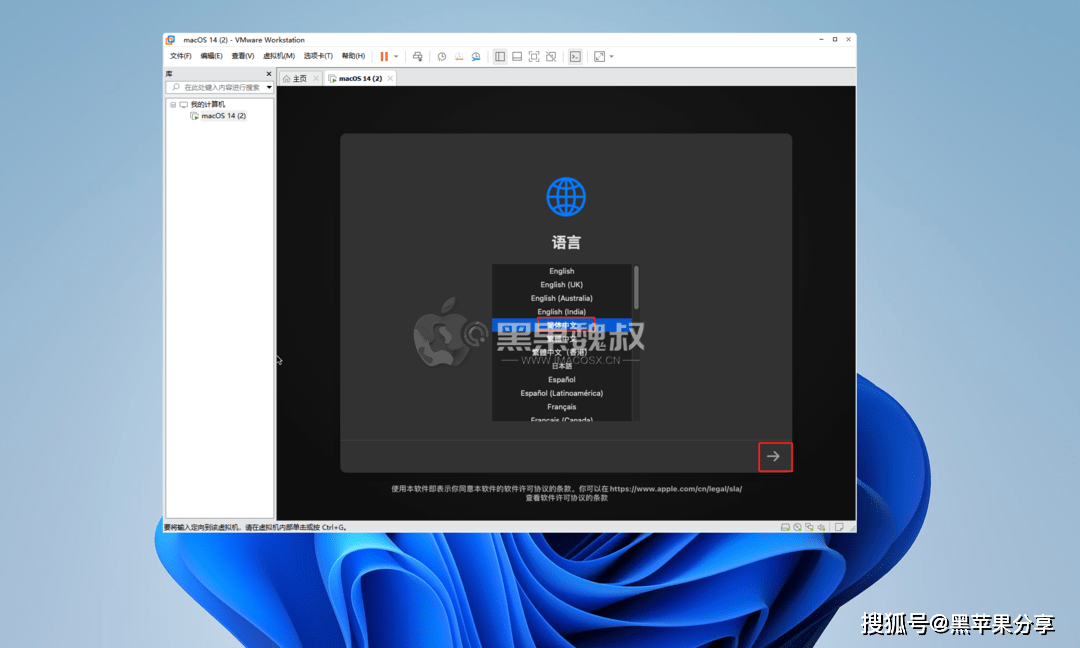Image resolution: width=1080 pixels, height=648 pixels.
Task: Maximize the VMware Workstation window
Action: [835, 40]
